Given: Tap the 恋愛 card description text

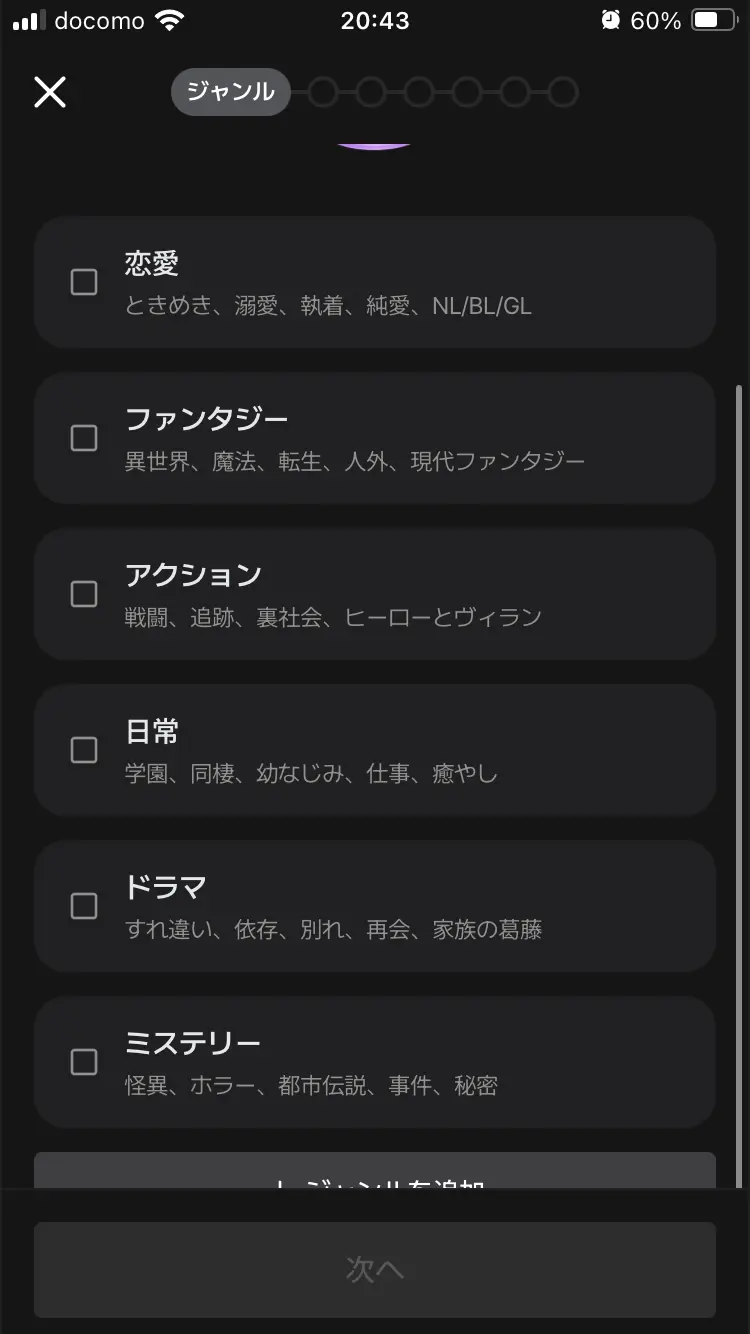Looking at the screenshot, I should (x=328, y=306).
